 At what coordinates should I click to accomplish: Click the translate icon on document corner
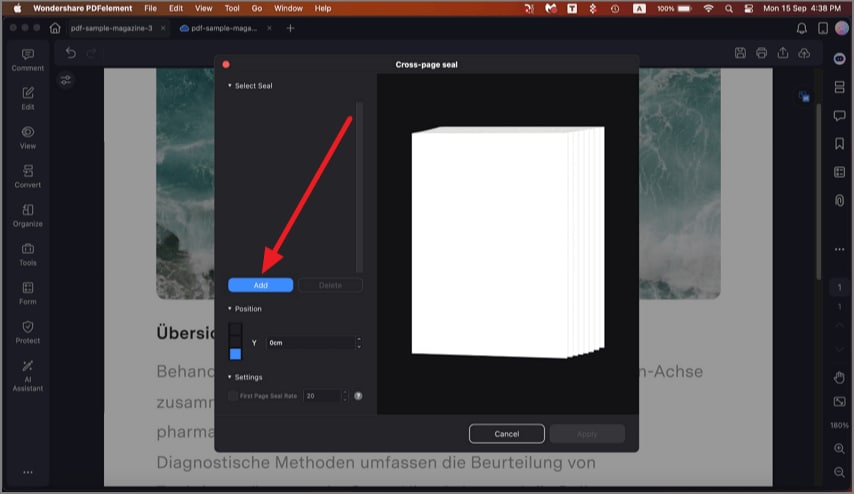(x=804, y=97)
